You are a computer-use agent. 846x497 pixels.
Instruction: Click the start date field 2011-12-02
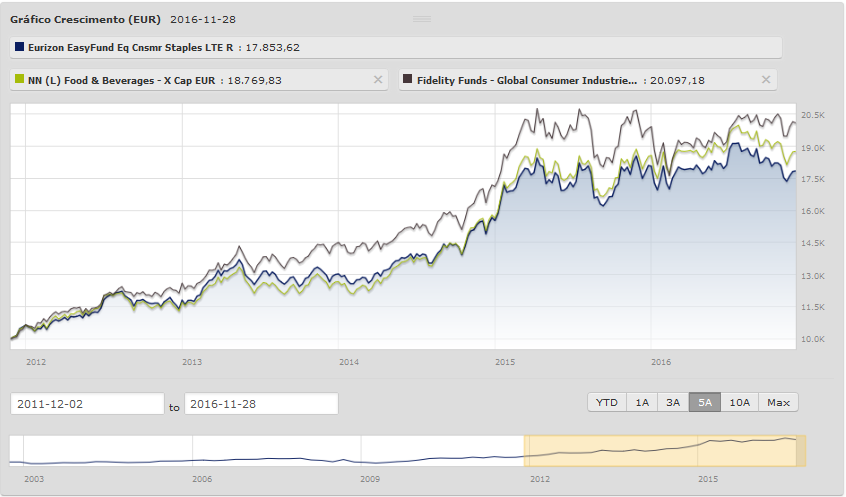coord(87,404)
